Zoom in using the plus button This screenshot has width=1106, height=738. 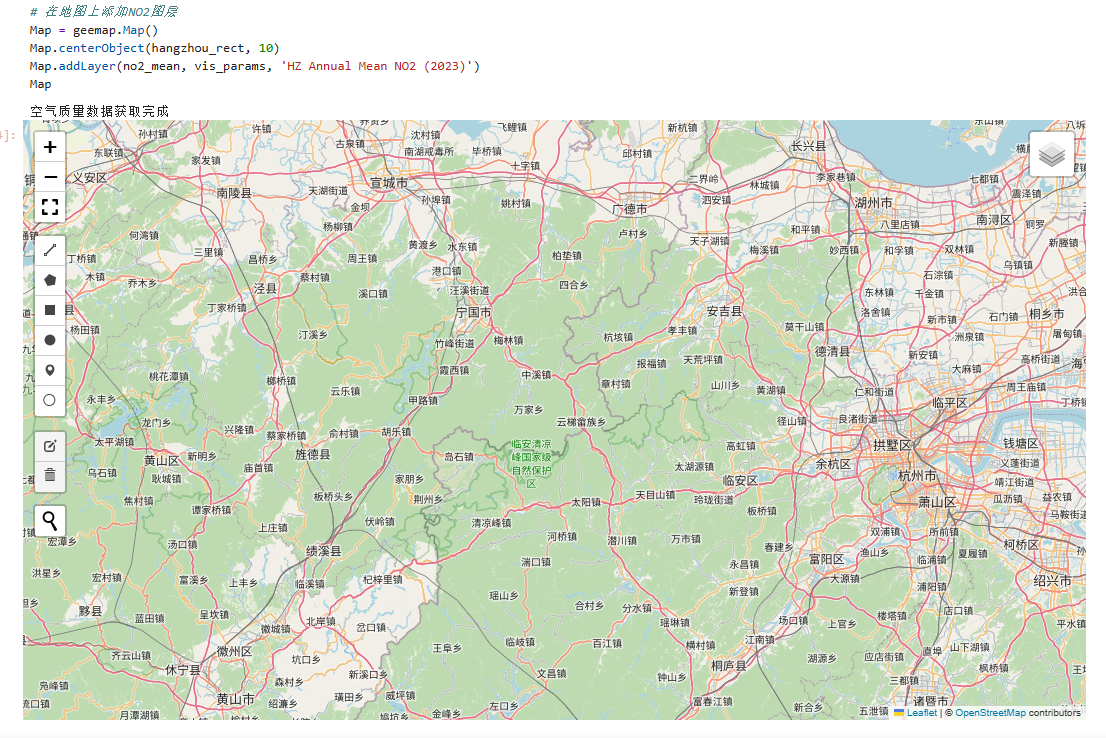click(x=49, y=147)
